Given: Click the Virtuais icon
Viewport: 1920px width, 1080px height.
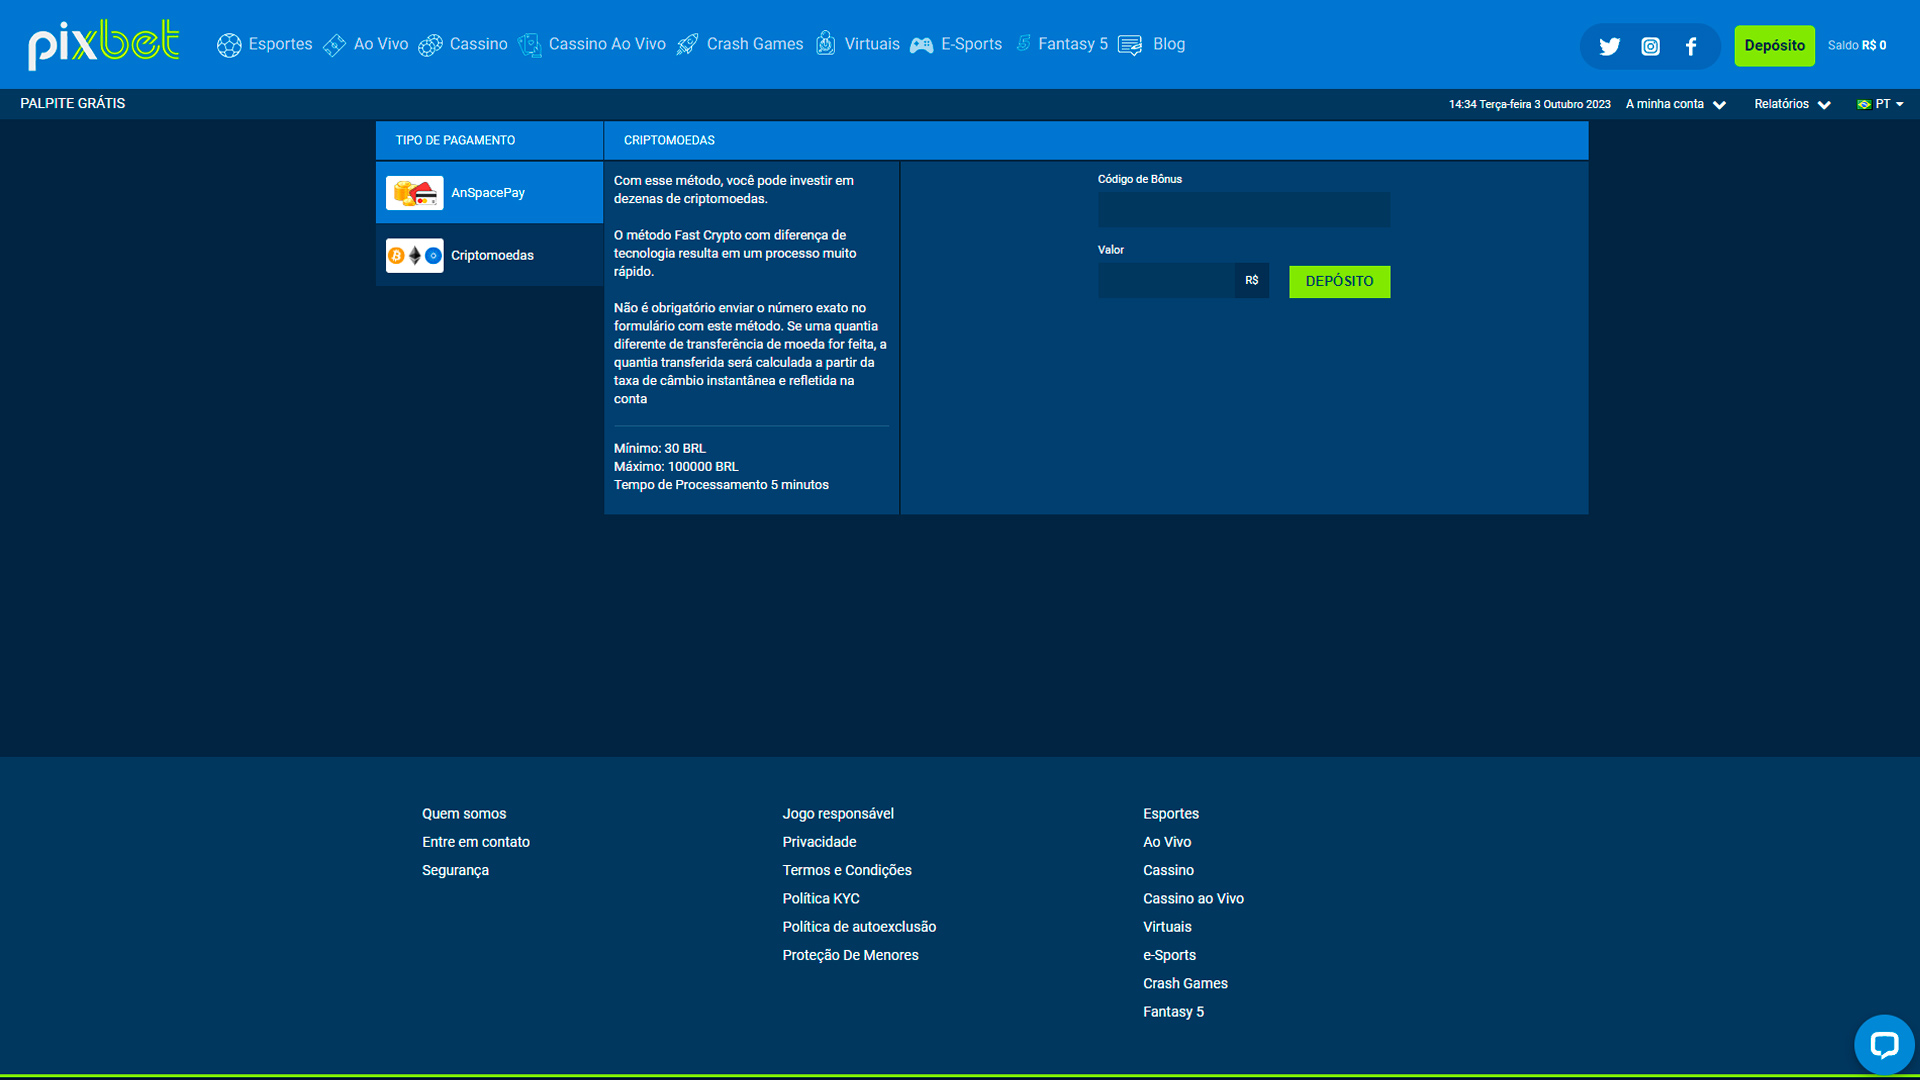Looking at the screenshot, I should pos(825,43).
